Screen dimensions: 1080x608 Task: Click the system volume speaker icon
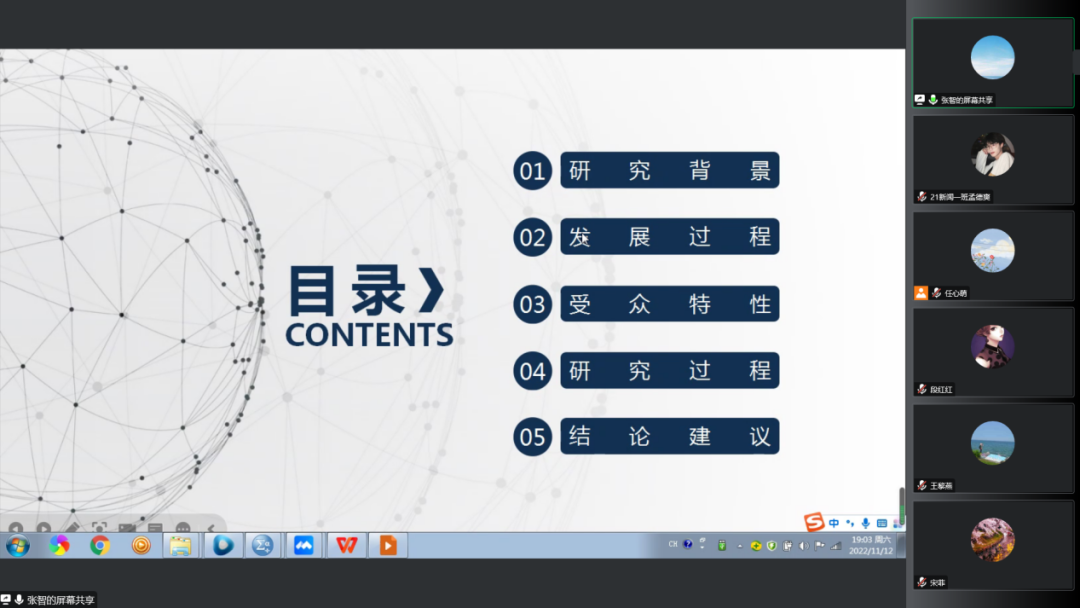click(804, 545)
